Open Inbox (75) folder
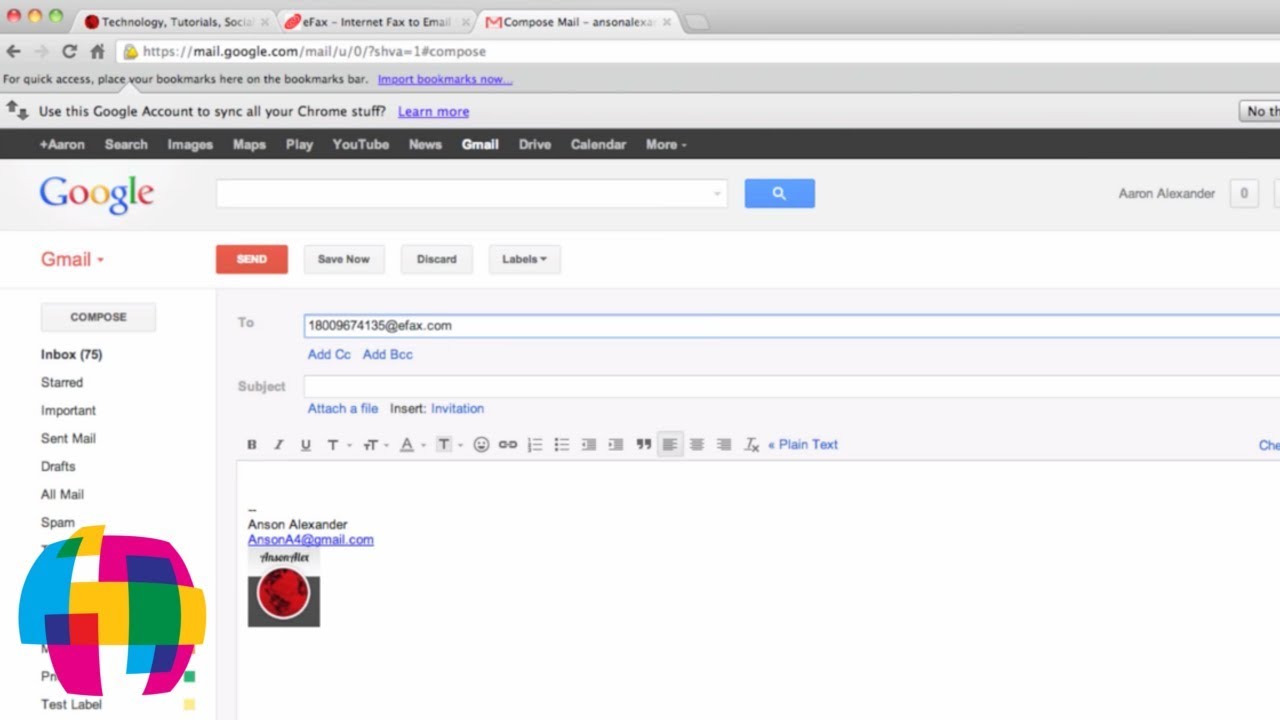The image size is (1280, 720). 71,355
